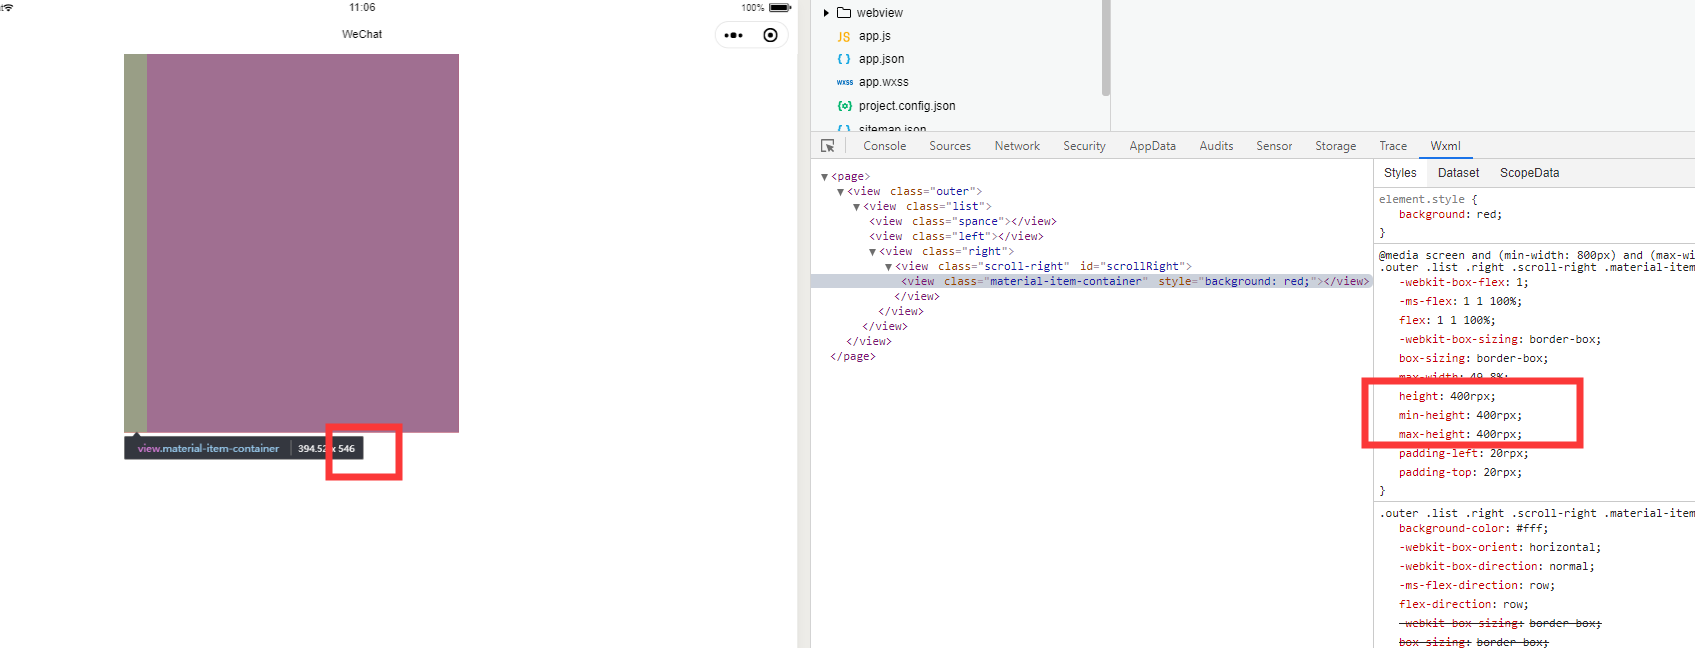Click the background: red element style

1450,215
